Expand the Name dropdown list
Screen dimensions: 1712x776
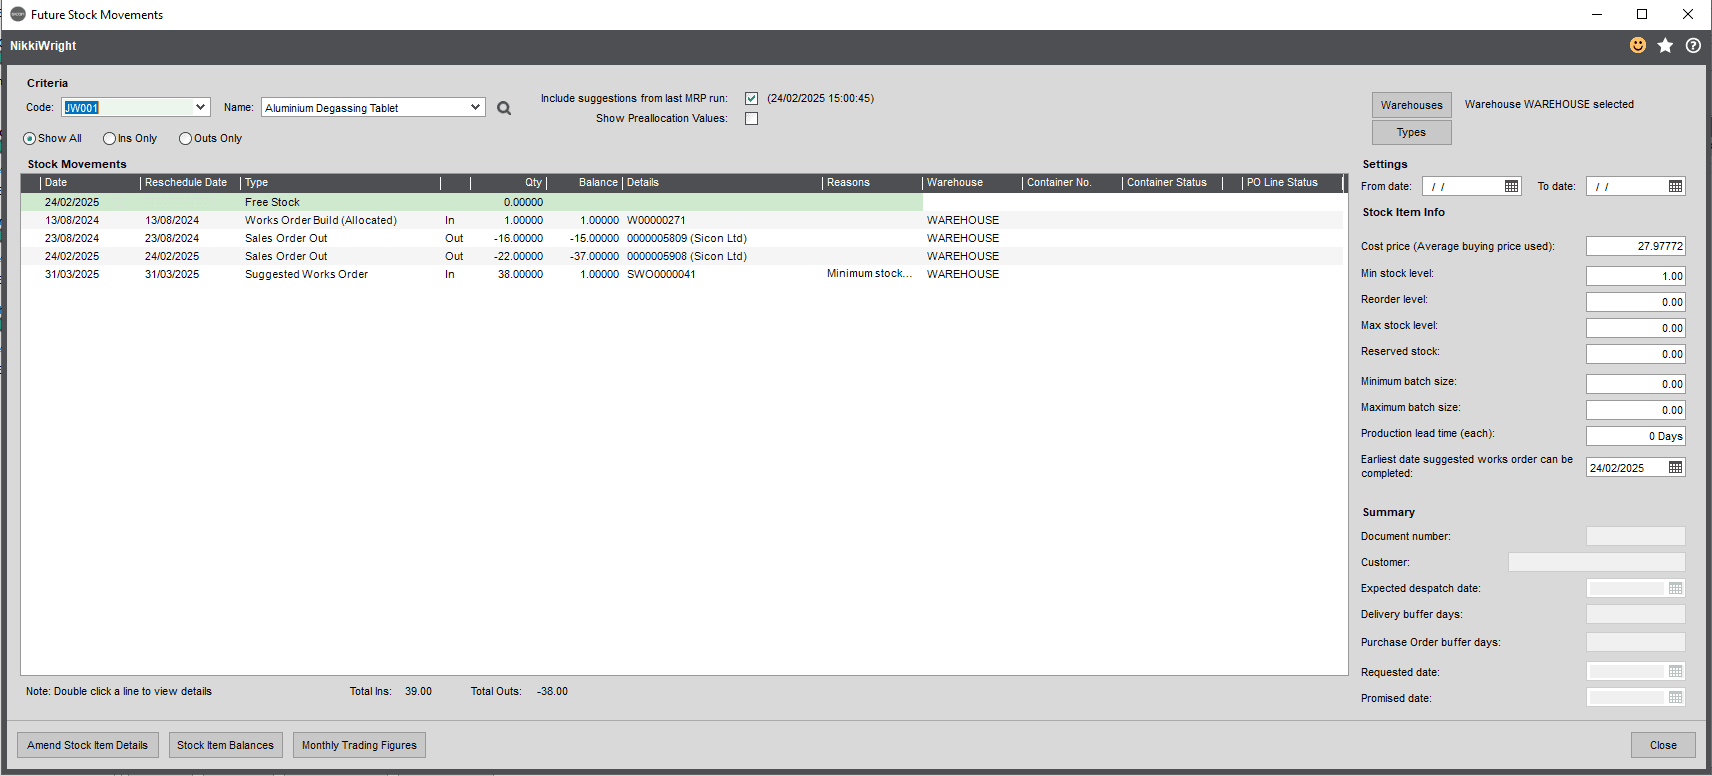(x=475, y=107)
